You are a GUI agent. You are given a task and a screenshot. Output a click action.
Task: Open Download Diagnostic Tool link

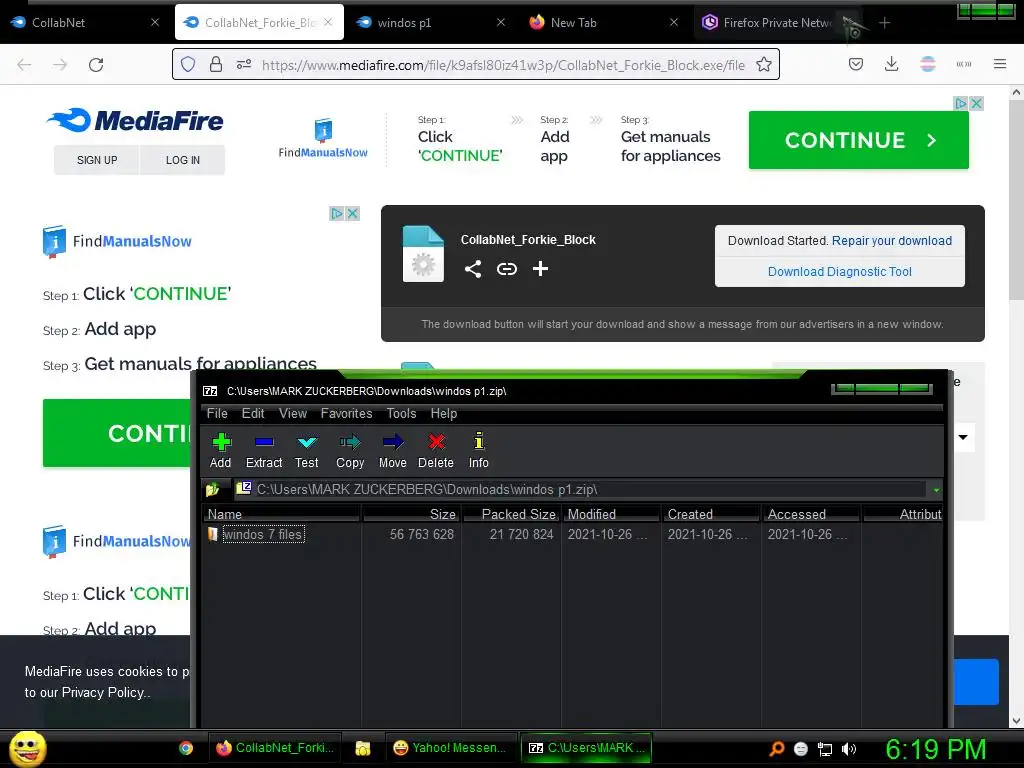point(839,272)
